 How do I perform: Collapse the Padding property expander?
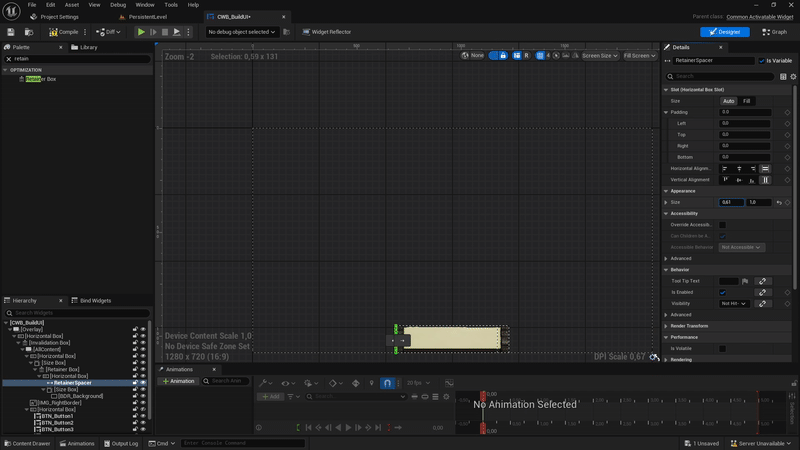click(667, 112)
